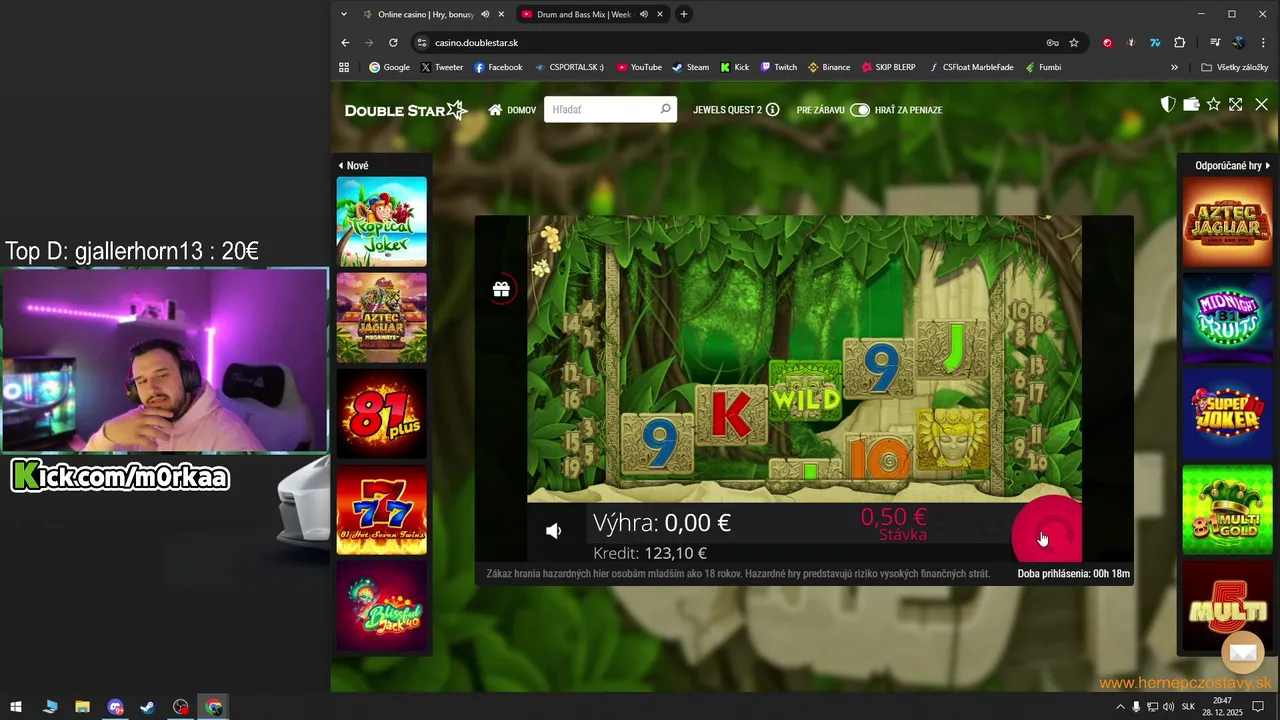Add game to favorites with star icon
This screenshot has width=1280, height=720.
1213,104
